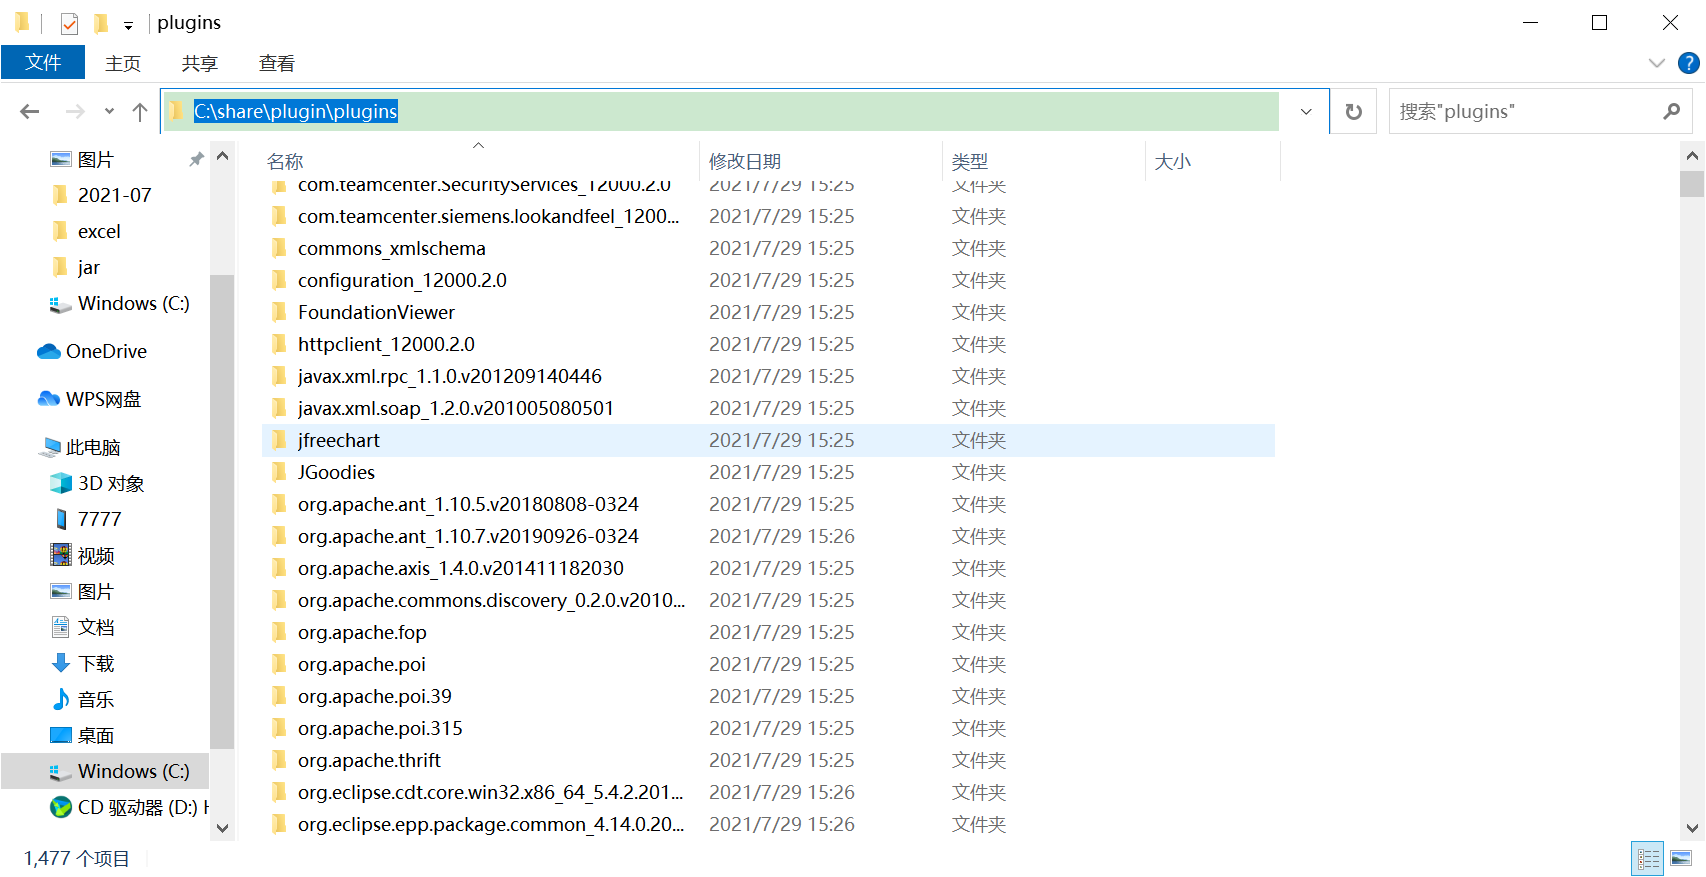Image resolution: width=1706 pixels, height=877 pixels.
Task: Go up one folder level
Action: (x=140, y=111)
